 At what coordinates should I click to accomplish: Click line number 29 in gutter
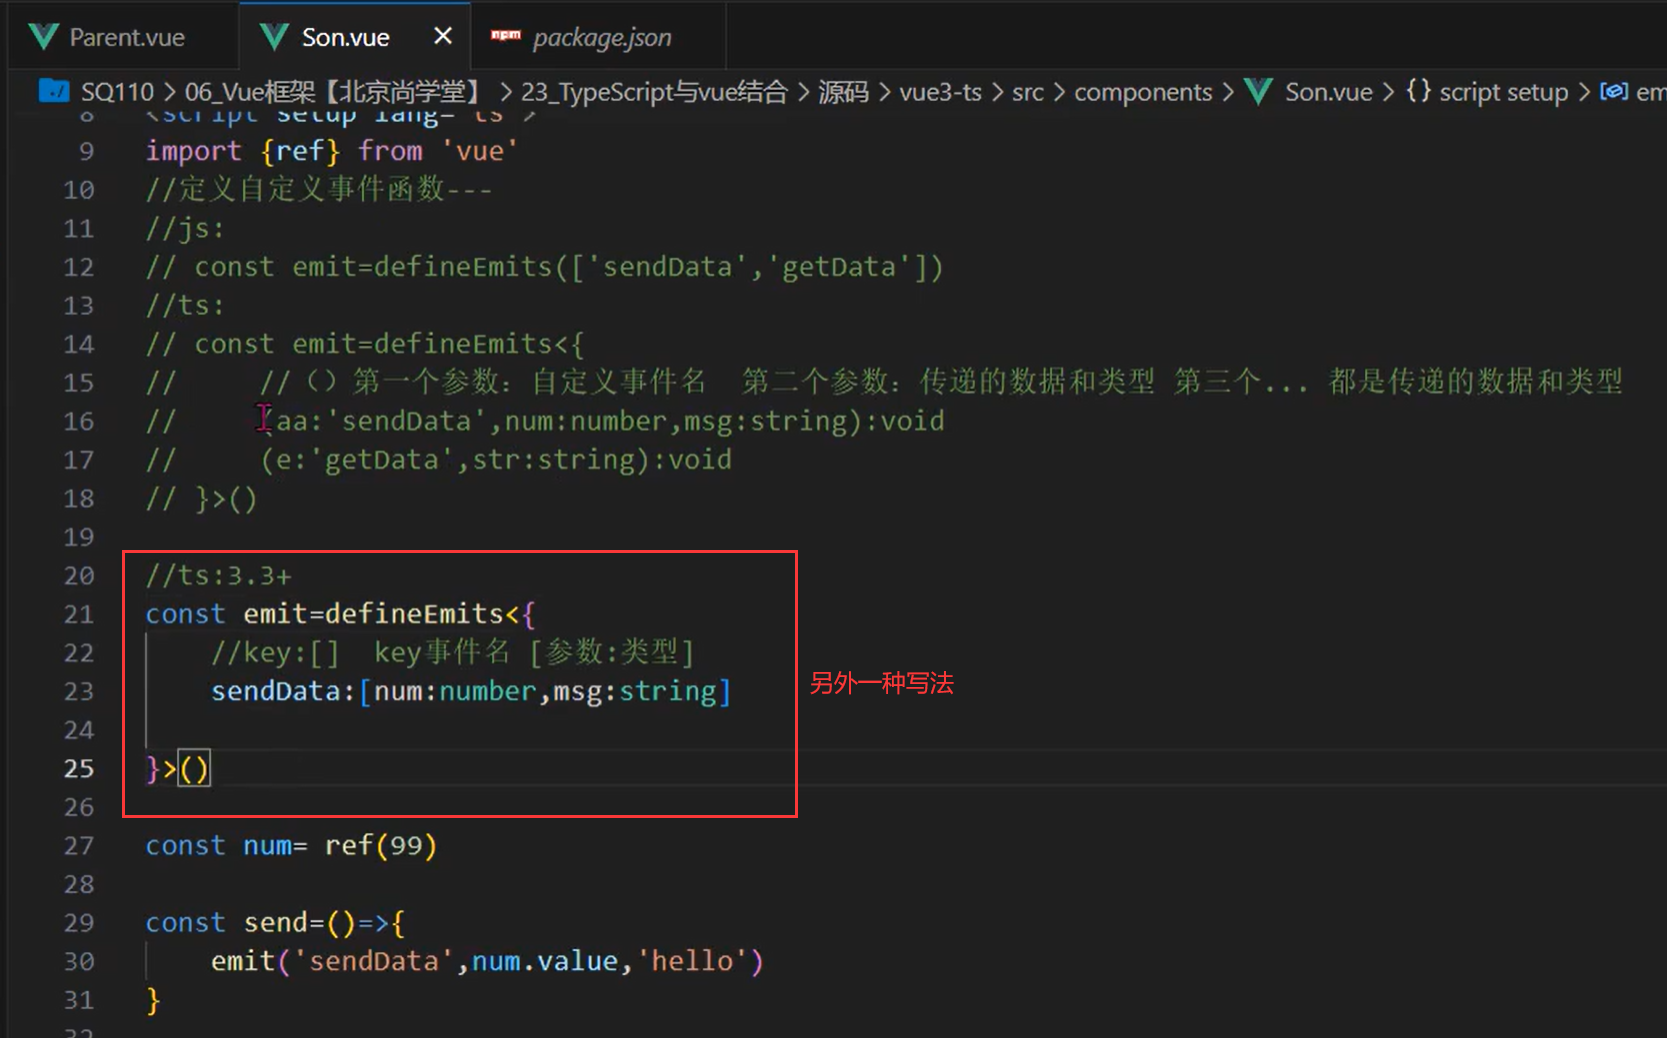(79, 922)
